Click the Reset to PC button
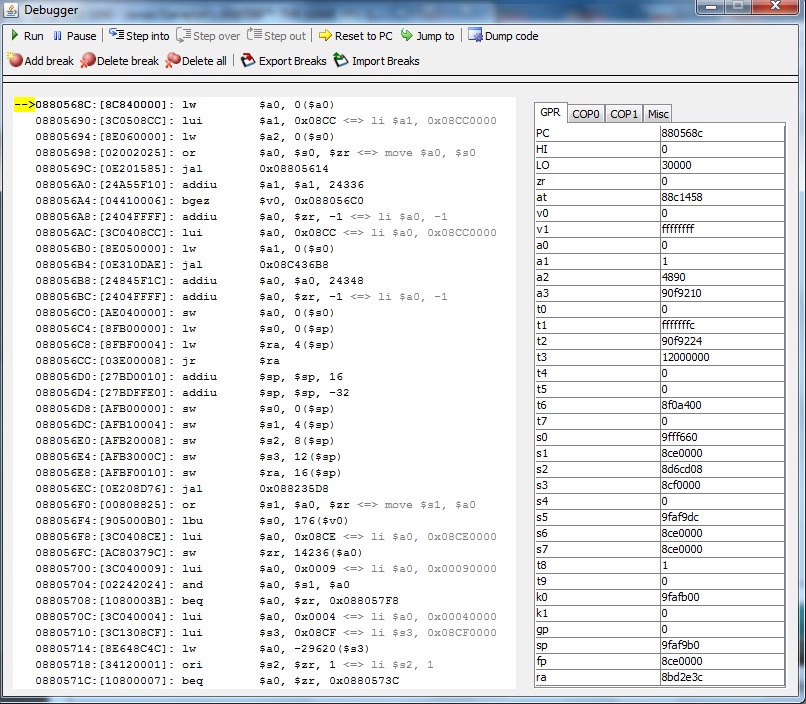The image size is (806, 704). point(355,36)
